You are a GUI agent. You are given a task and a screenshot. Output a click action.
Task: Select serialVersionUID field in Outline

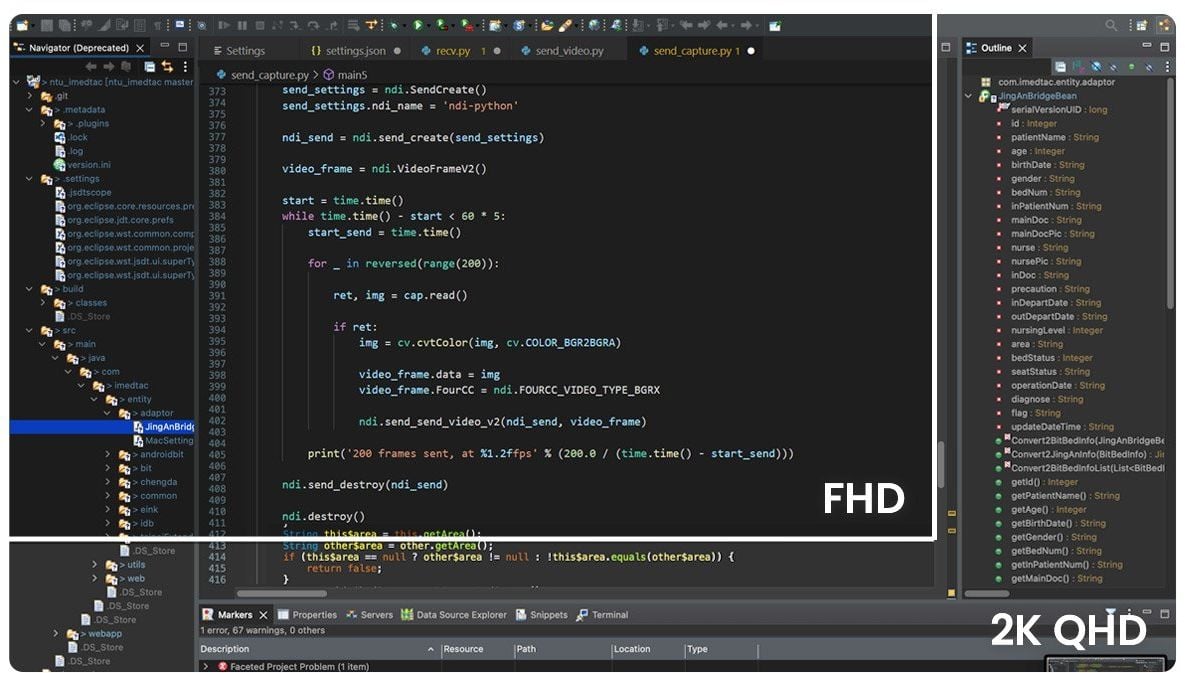[x=1059, y=110]
